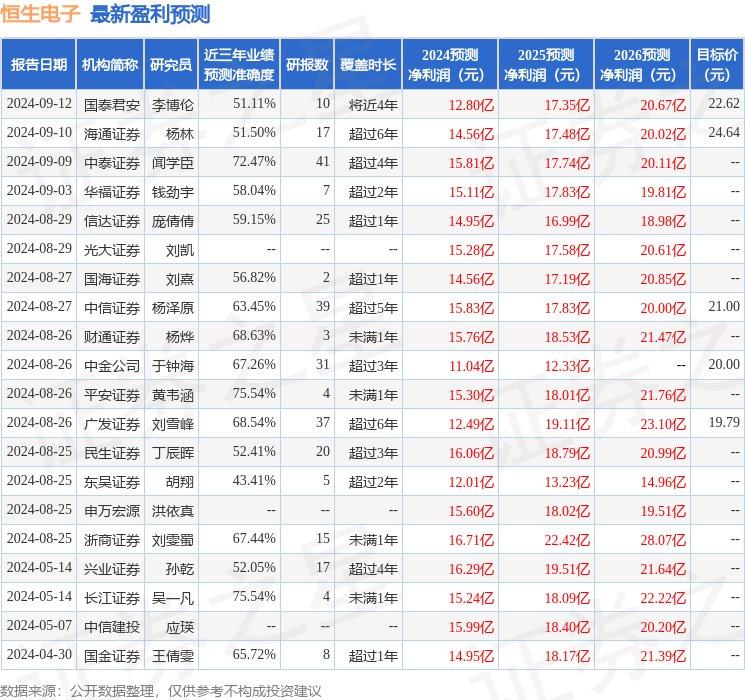Click the 22.42亿 2025 forecast value
Screen dimensions: 745x700
567,540
